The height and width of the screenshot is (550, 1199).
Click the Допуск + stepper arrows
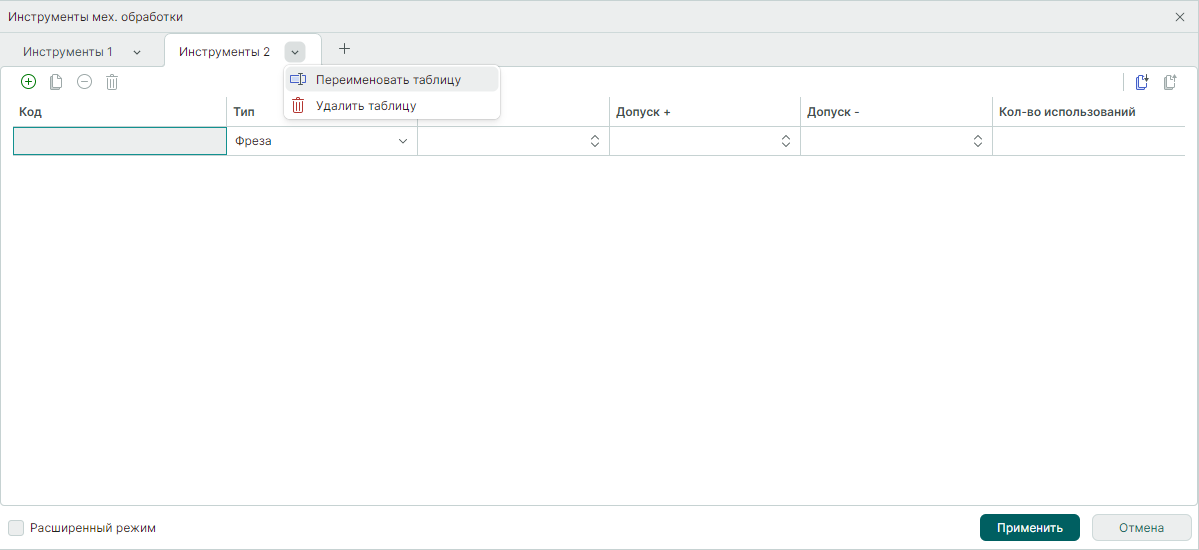coord(786,141)
